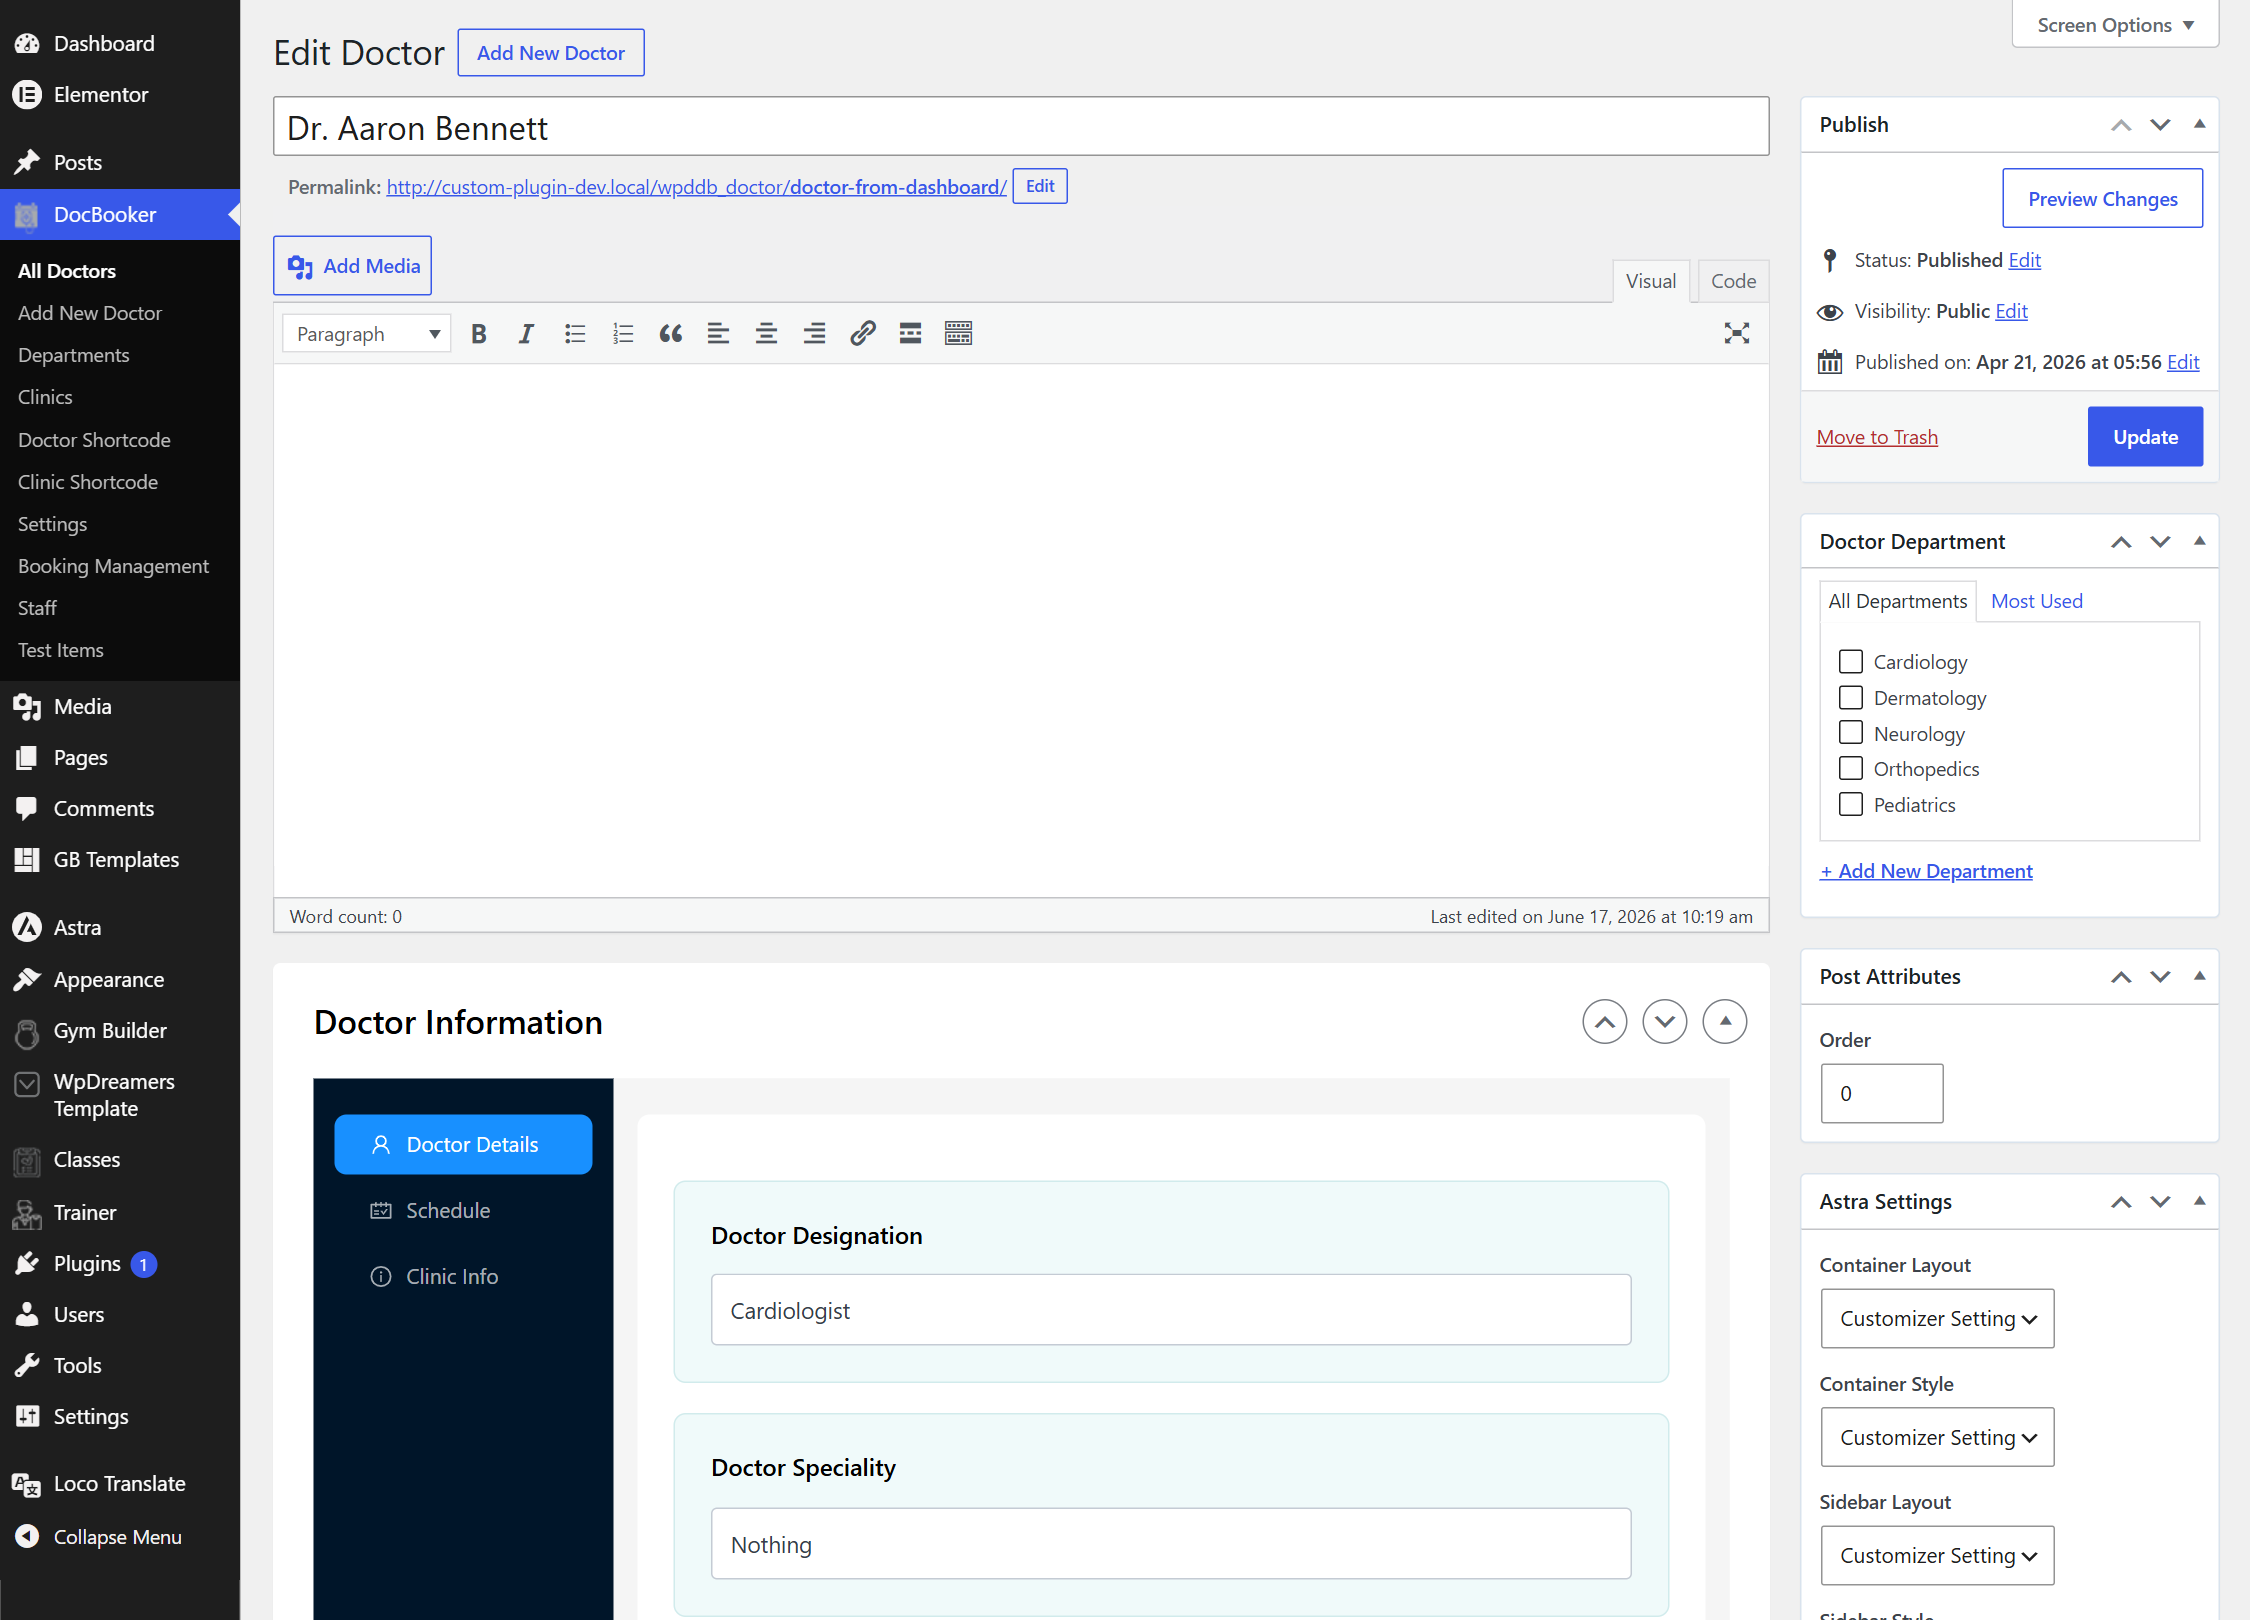This screenshot has height=1620, width=2250.
Task: Open Screen Options panel
Action: click(x=2115, y=25)
